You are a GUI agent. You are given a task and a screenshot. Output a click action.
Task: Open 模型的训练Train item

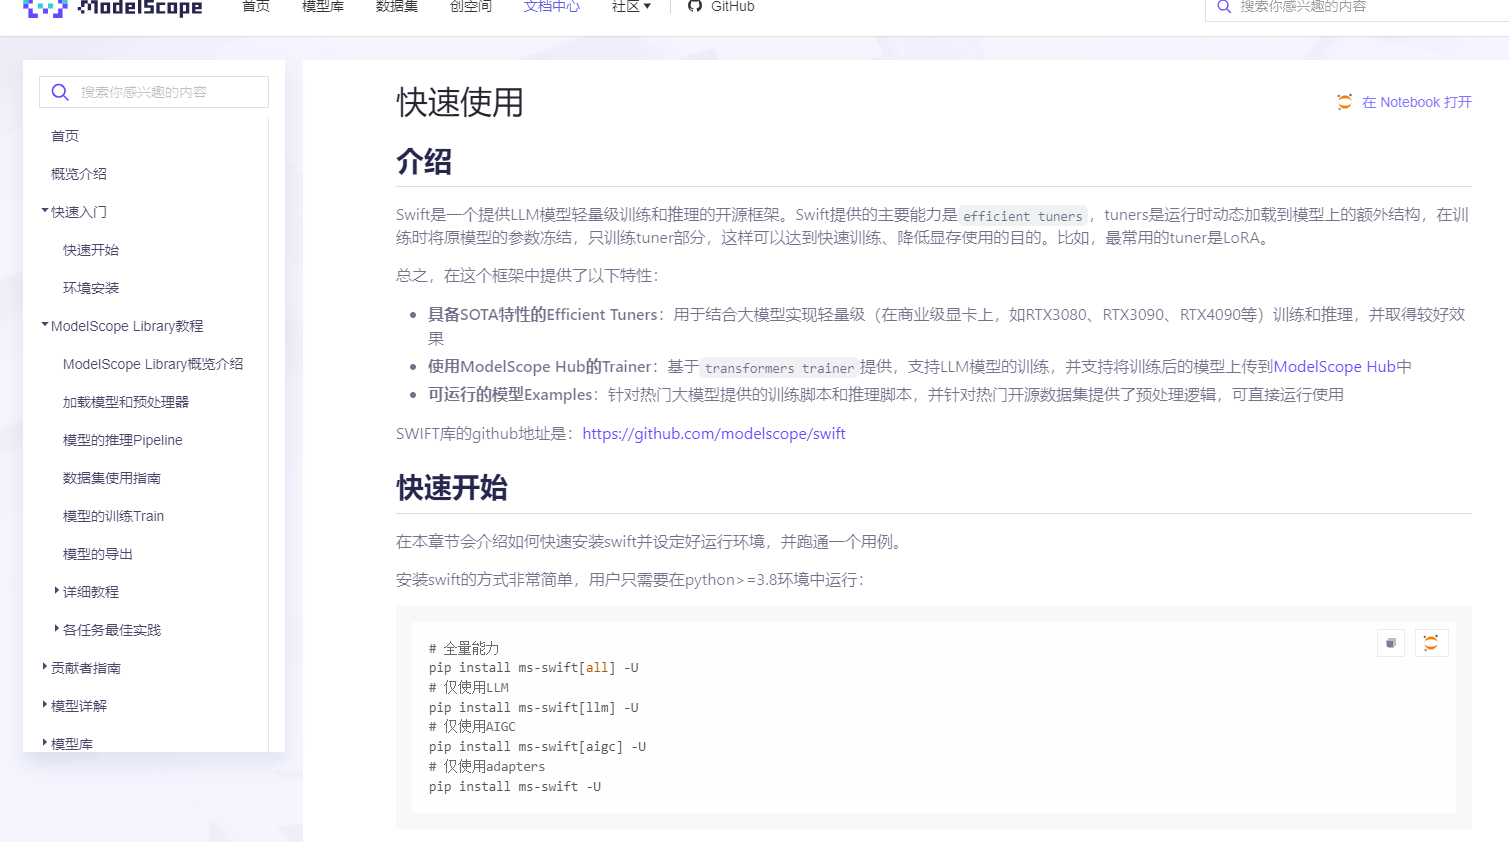pos(113,516)
